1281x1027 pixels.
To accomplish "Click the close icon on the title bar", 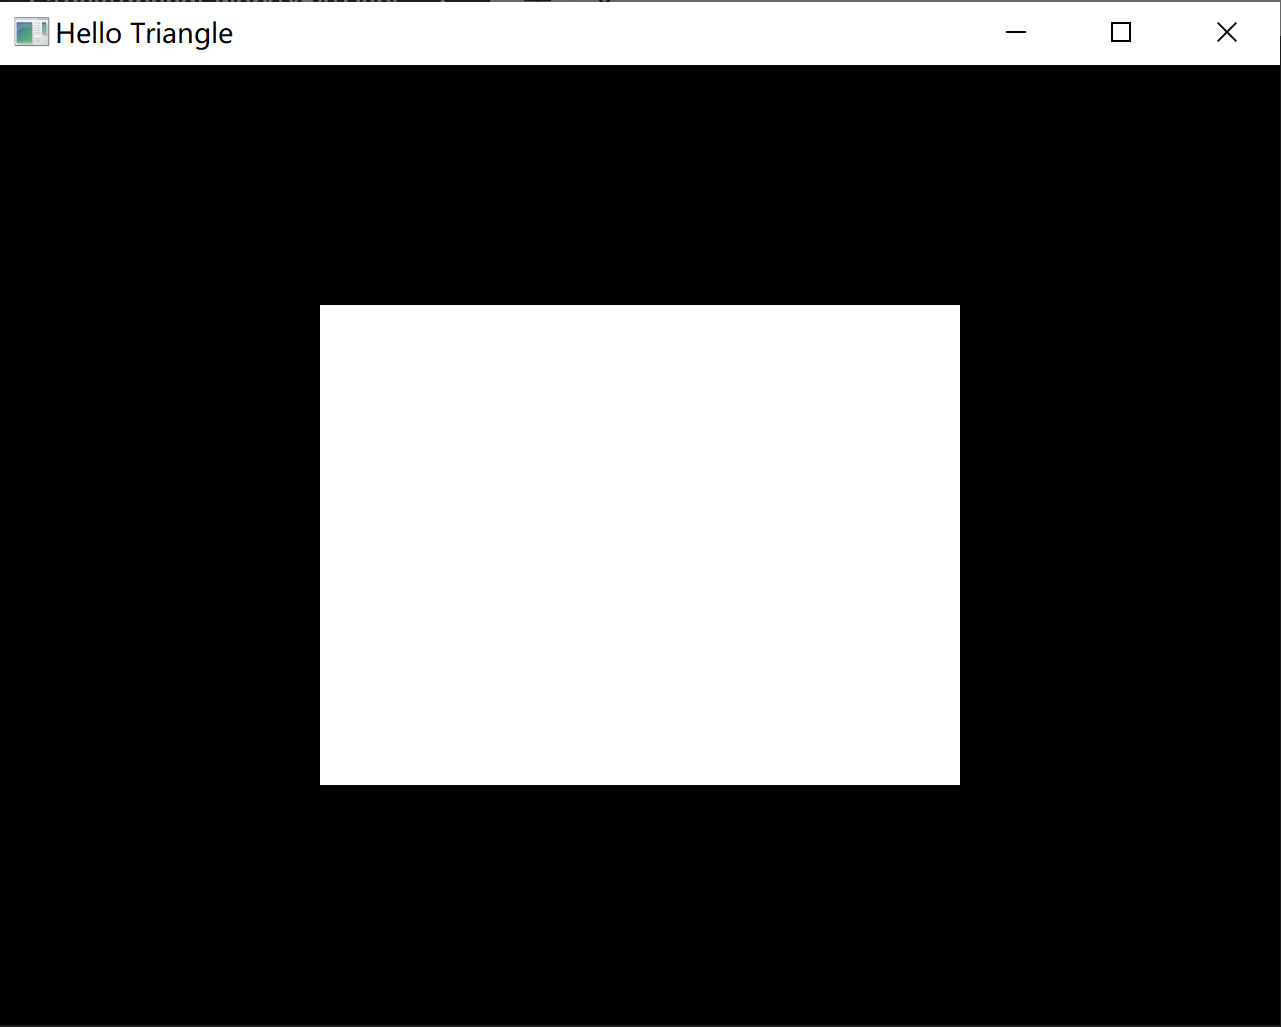I will pyautogui.click(x=1227, y=32).
